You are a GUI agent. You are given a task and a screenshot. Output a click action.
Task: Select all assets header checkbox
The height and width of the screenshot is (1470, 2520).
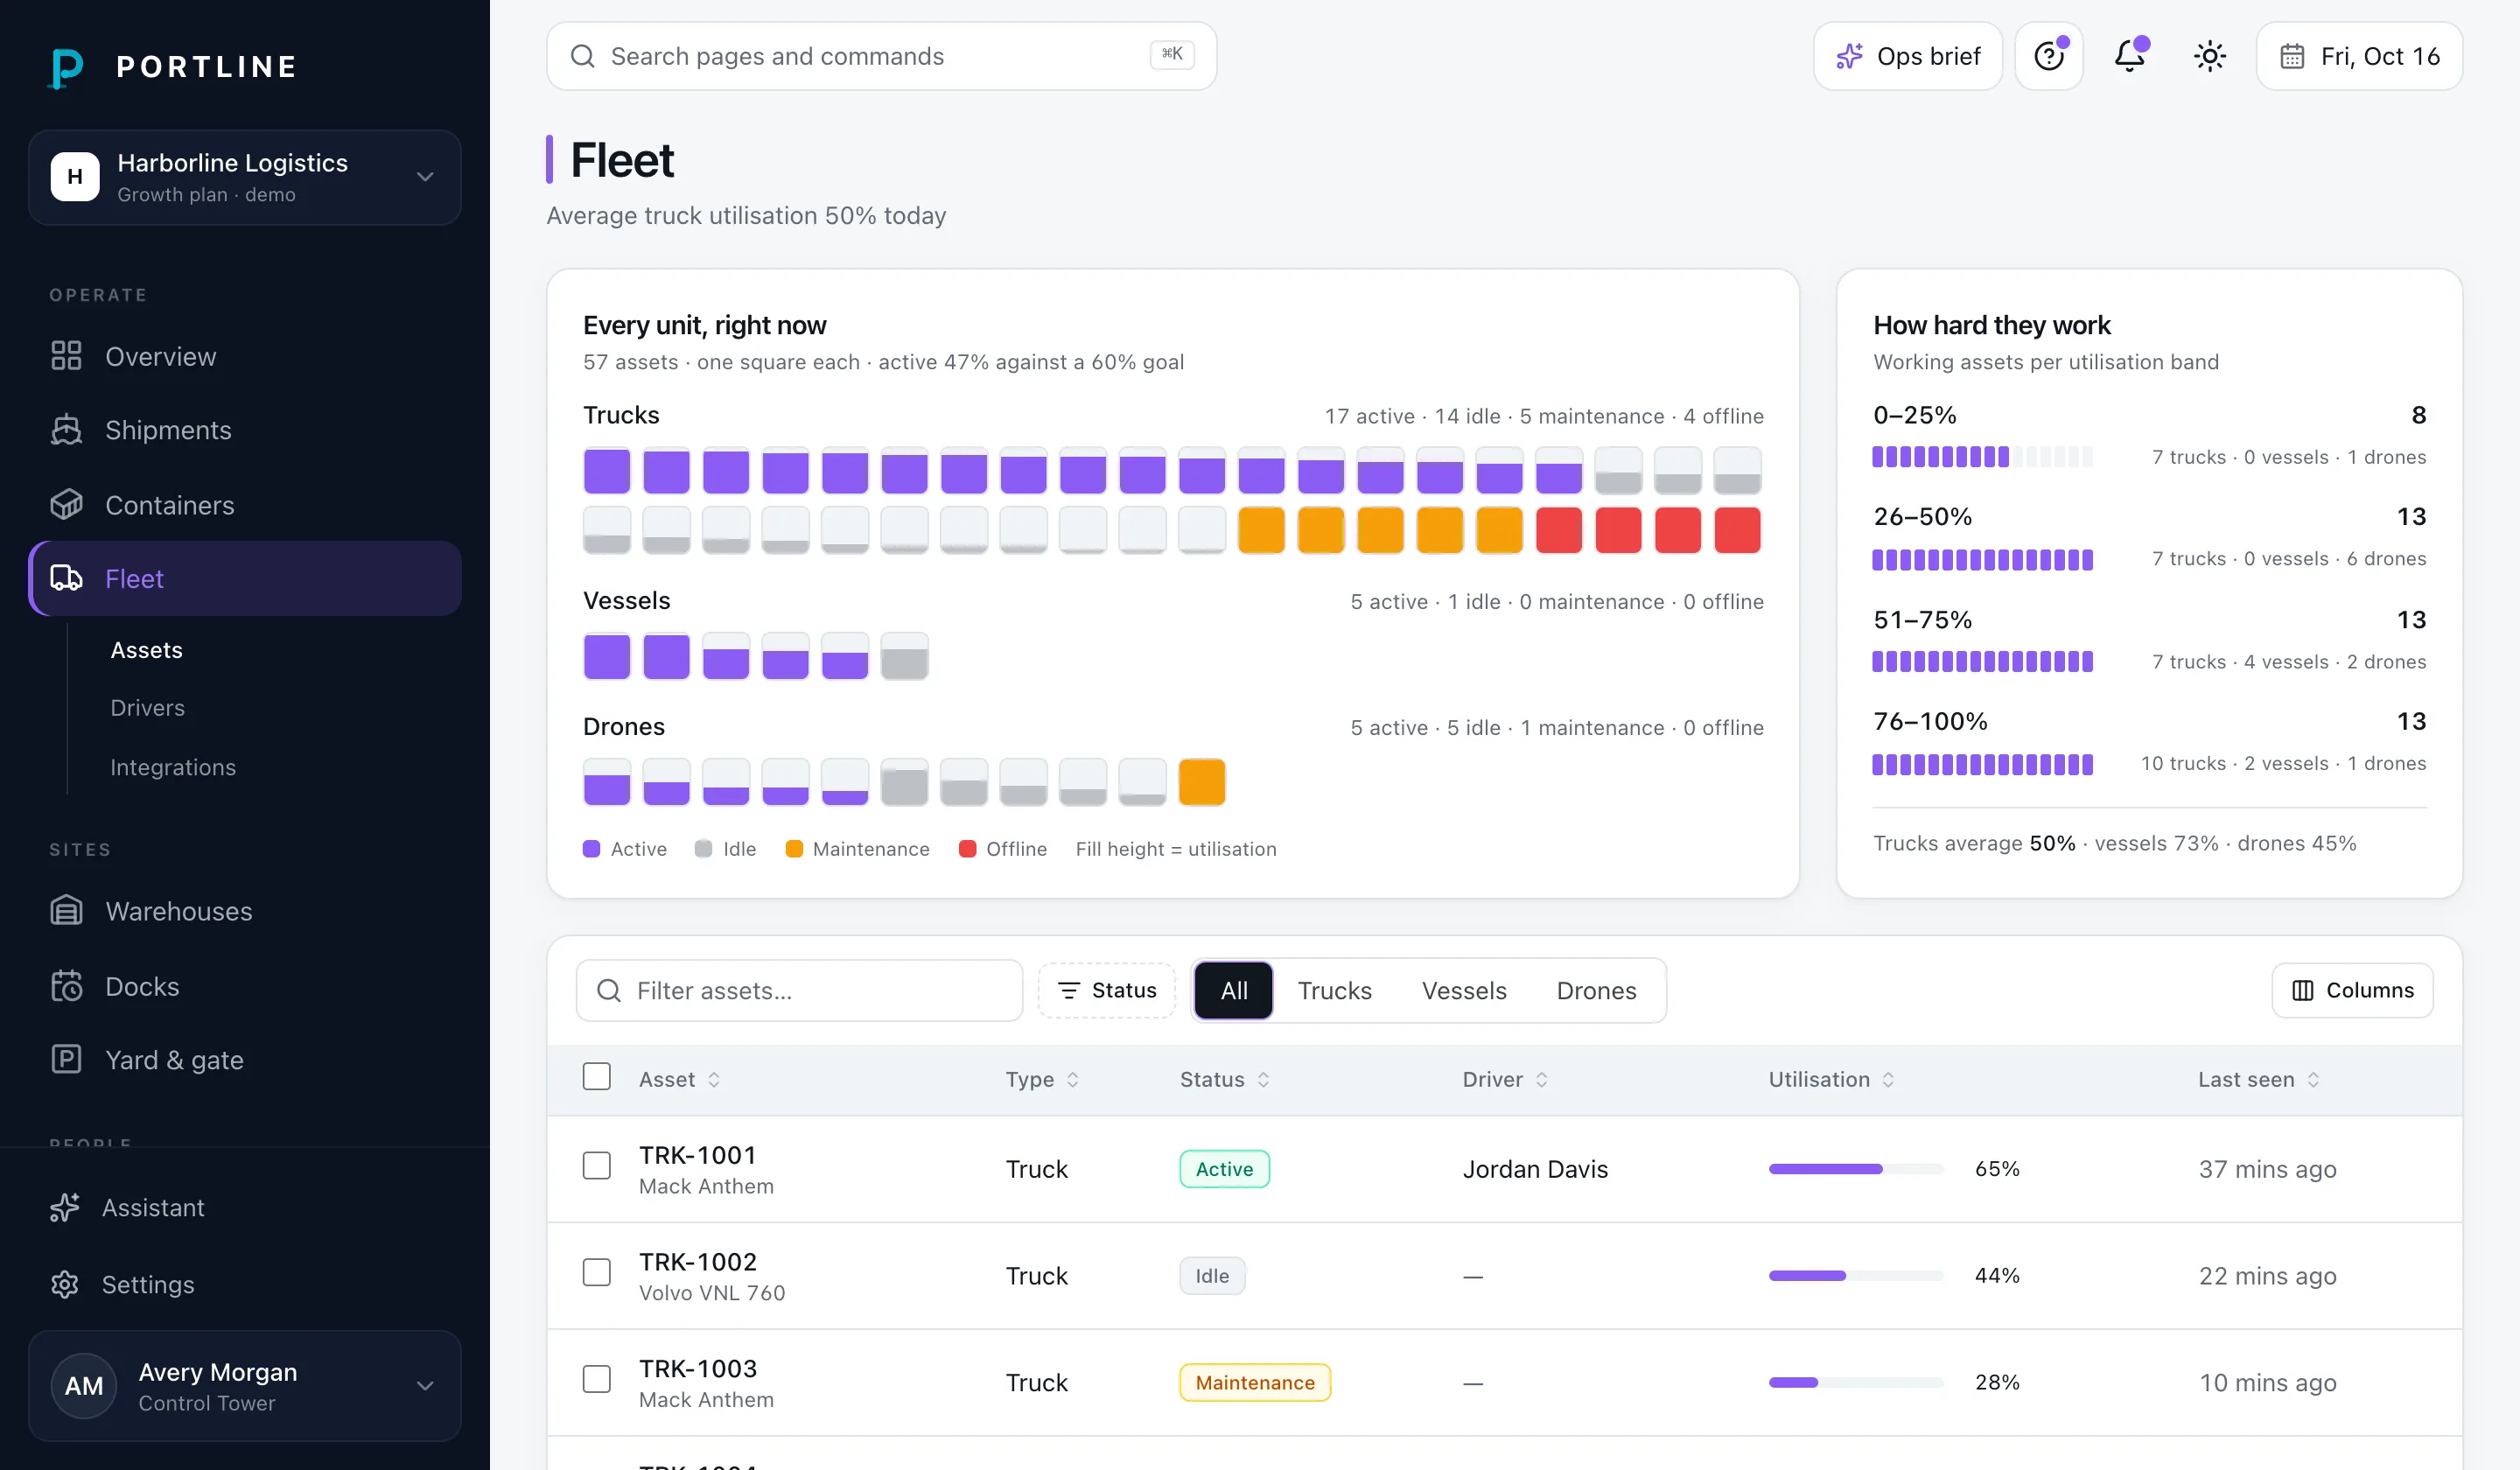click(x=597, y=1076)
